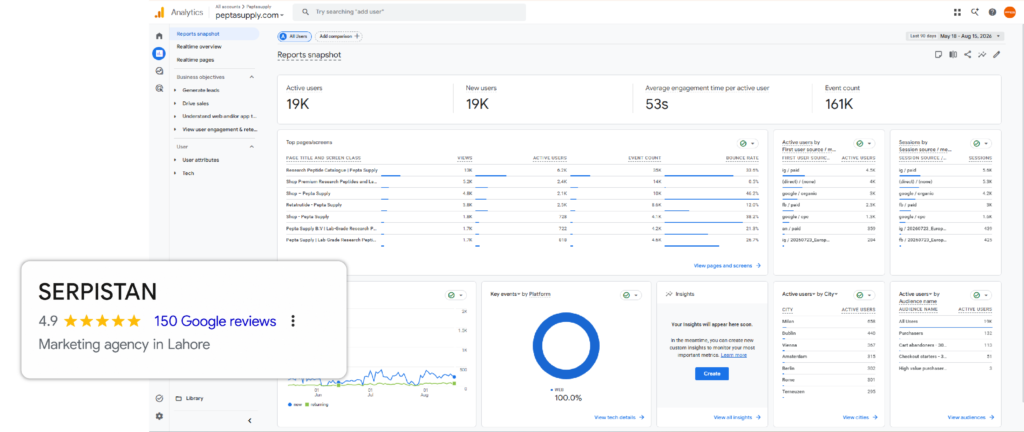Image resolution: width=1024 pixels, height=432 pixels.
Task: Click the 'google / organic' row in Sessions card
Action: [x=946, y=193]
